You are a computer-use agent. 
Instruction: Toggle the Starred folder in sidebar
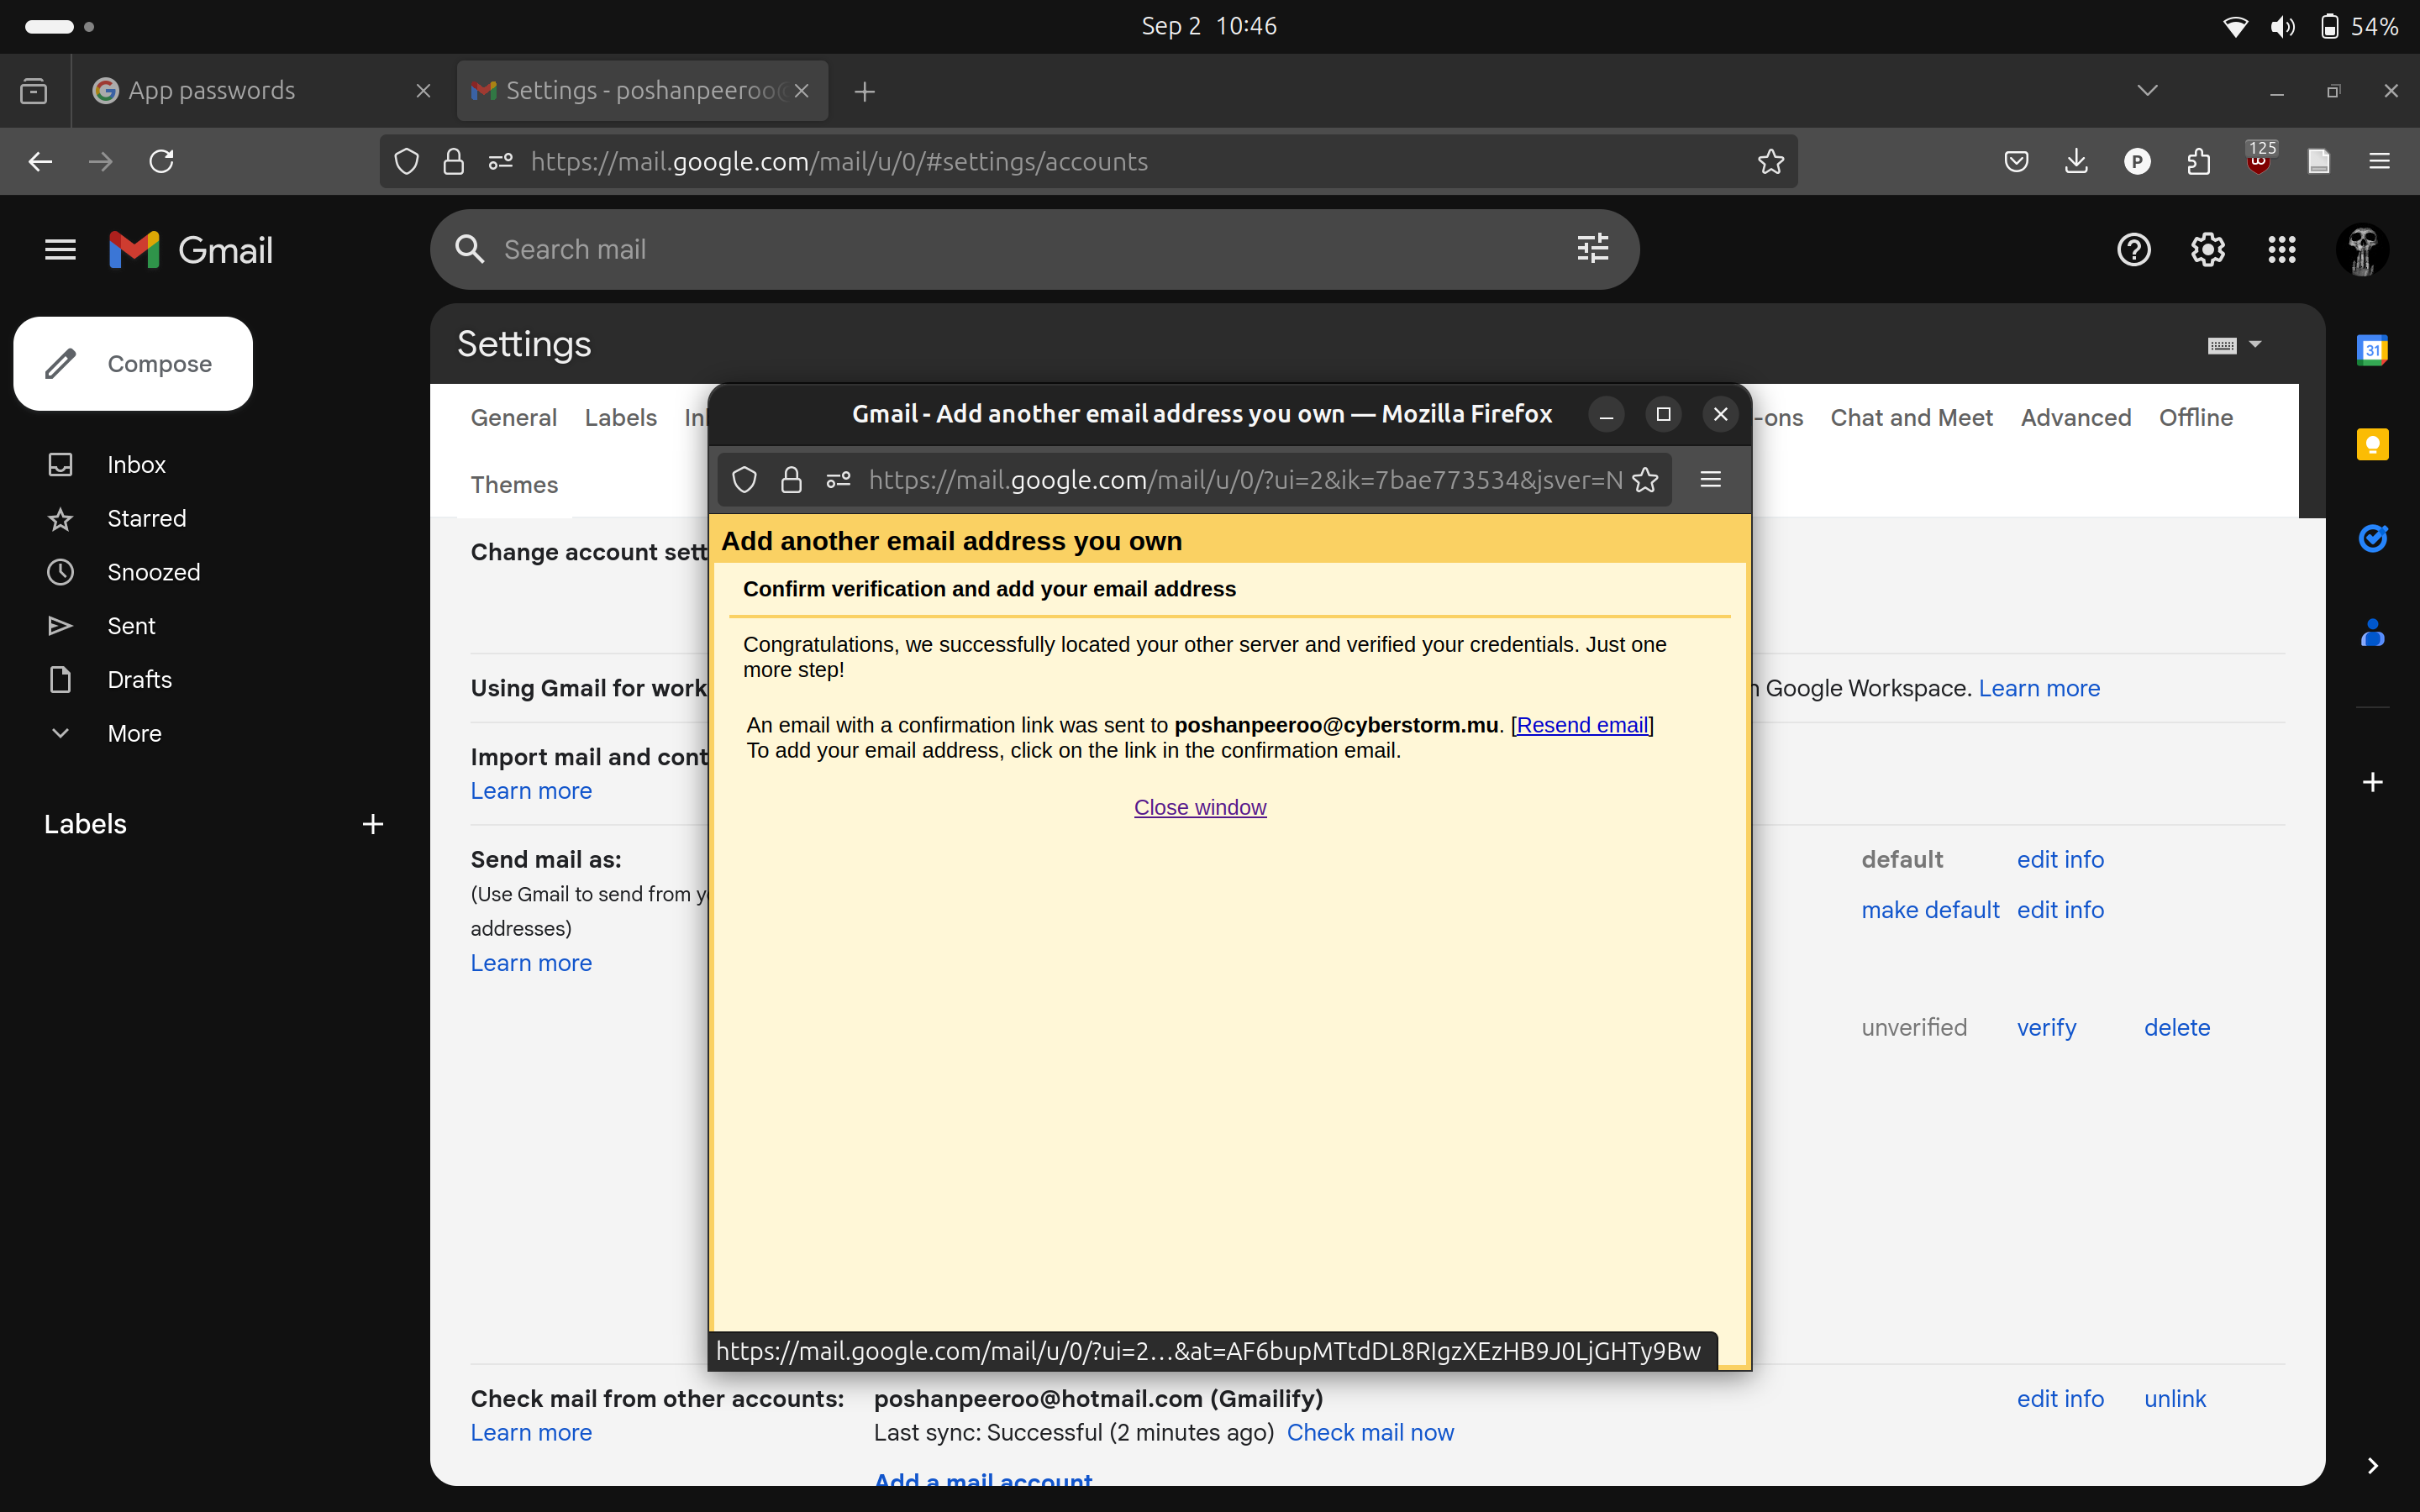tap(148, 517)
